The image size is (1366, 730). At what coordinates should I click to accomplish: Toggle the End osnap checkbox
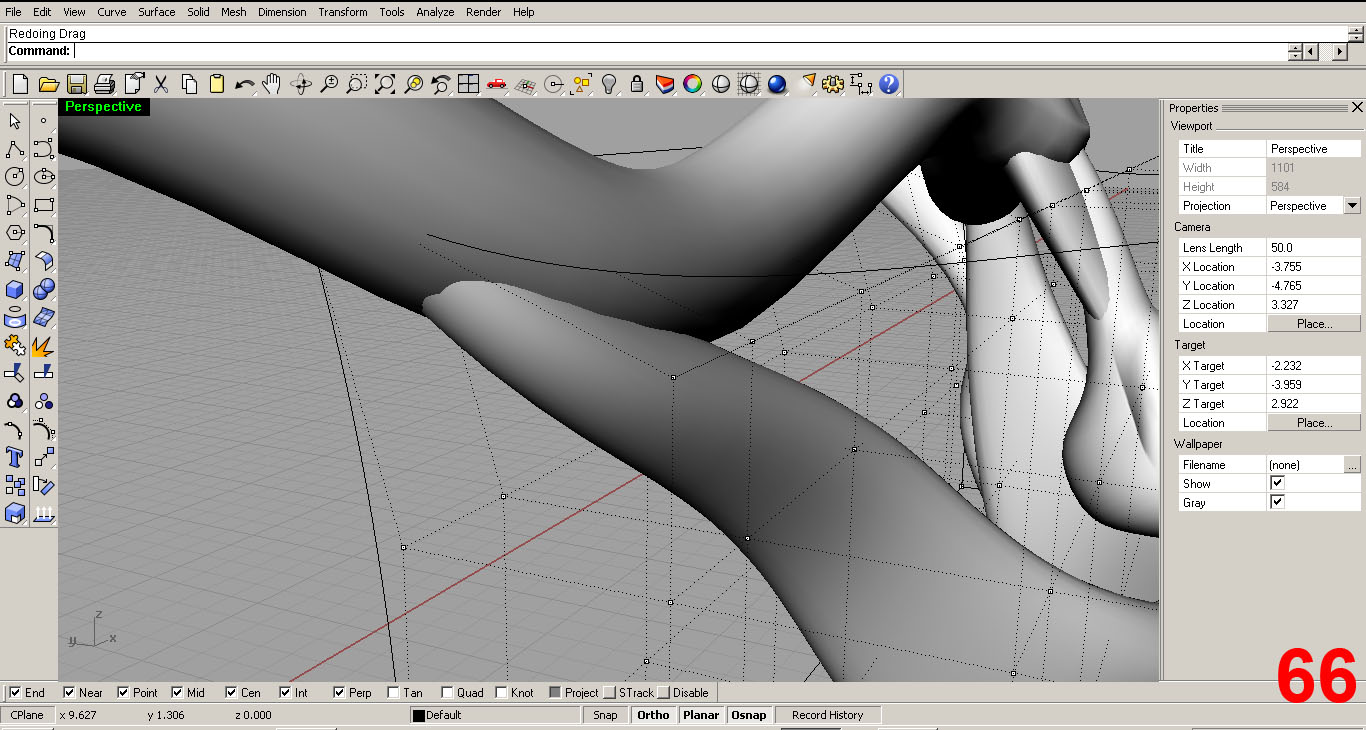[x=15, y=692]
